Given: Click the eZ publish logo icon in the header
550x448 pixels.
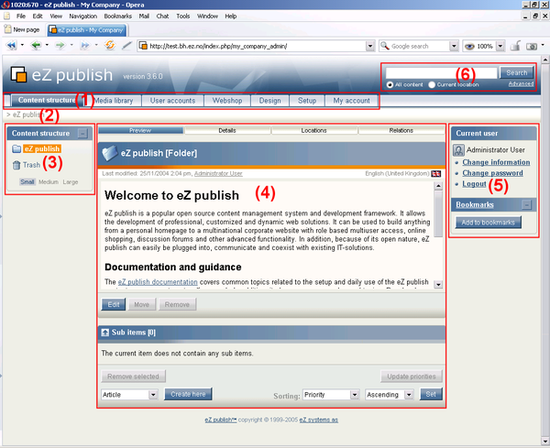Looking at the screenshot, I should point(19,74).
